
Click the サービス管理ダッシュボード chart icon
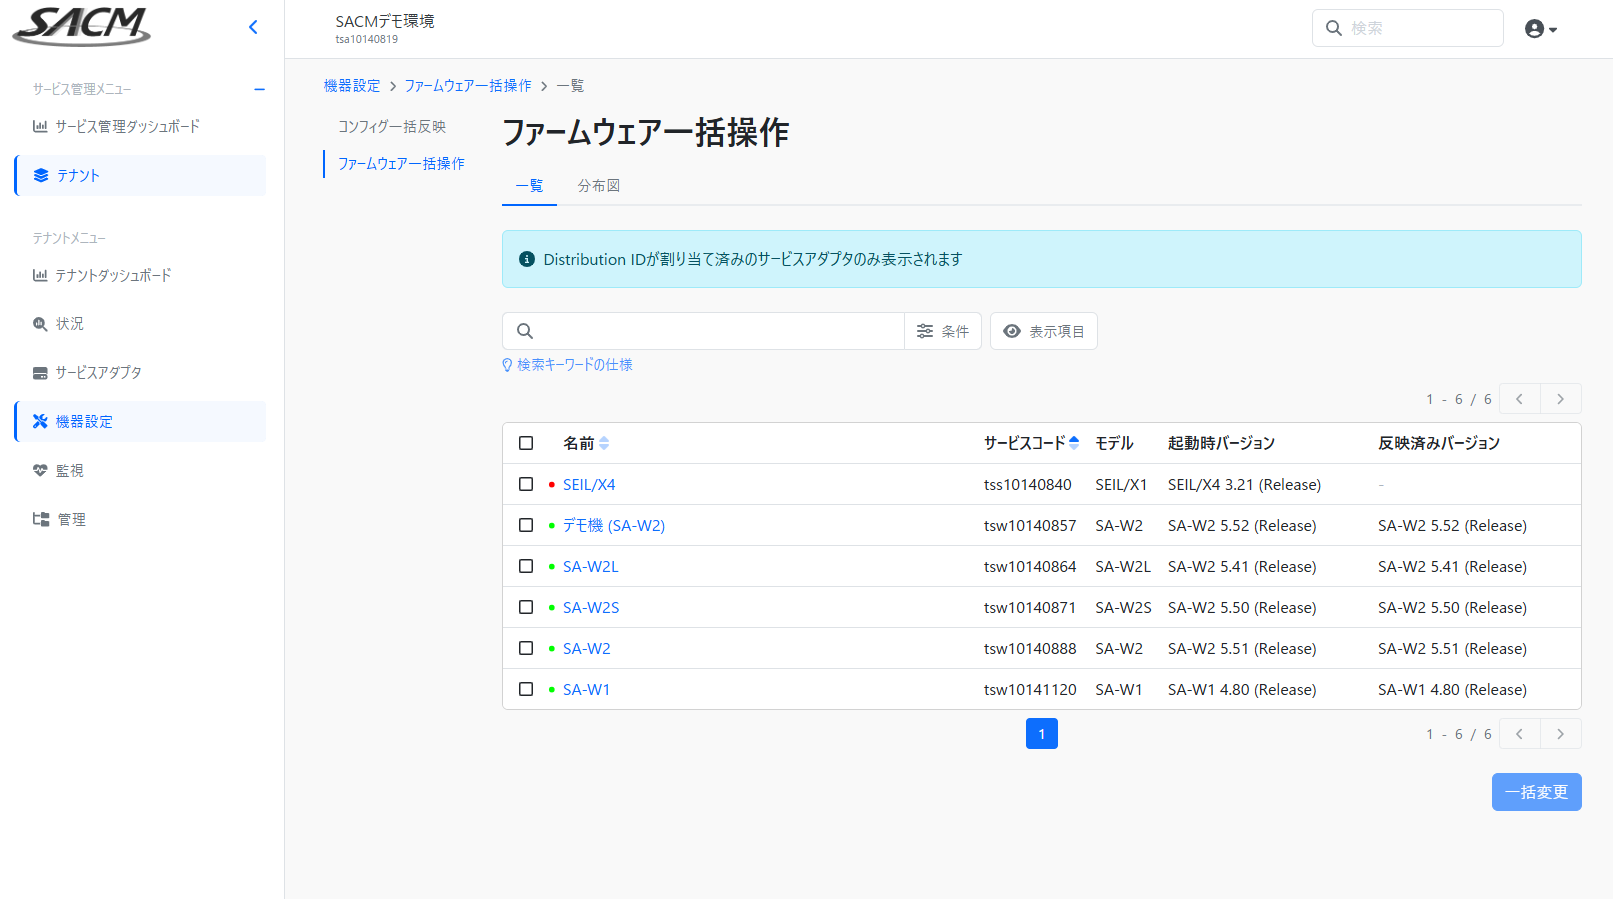click(40, 126)
